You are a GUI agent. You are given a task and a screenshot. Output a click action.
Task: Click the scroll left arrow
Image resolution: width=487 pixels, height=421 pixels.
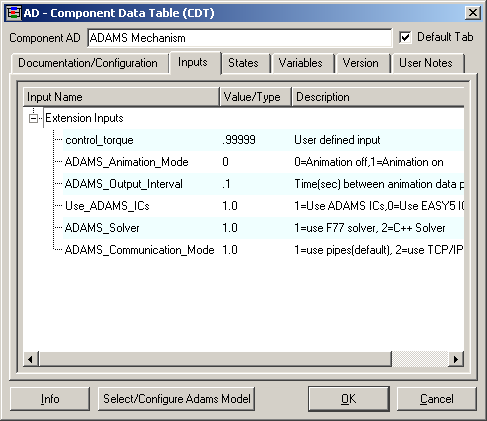click(x=31, y=359)
